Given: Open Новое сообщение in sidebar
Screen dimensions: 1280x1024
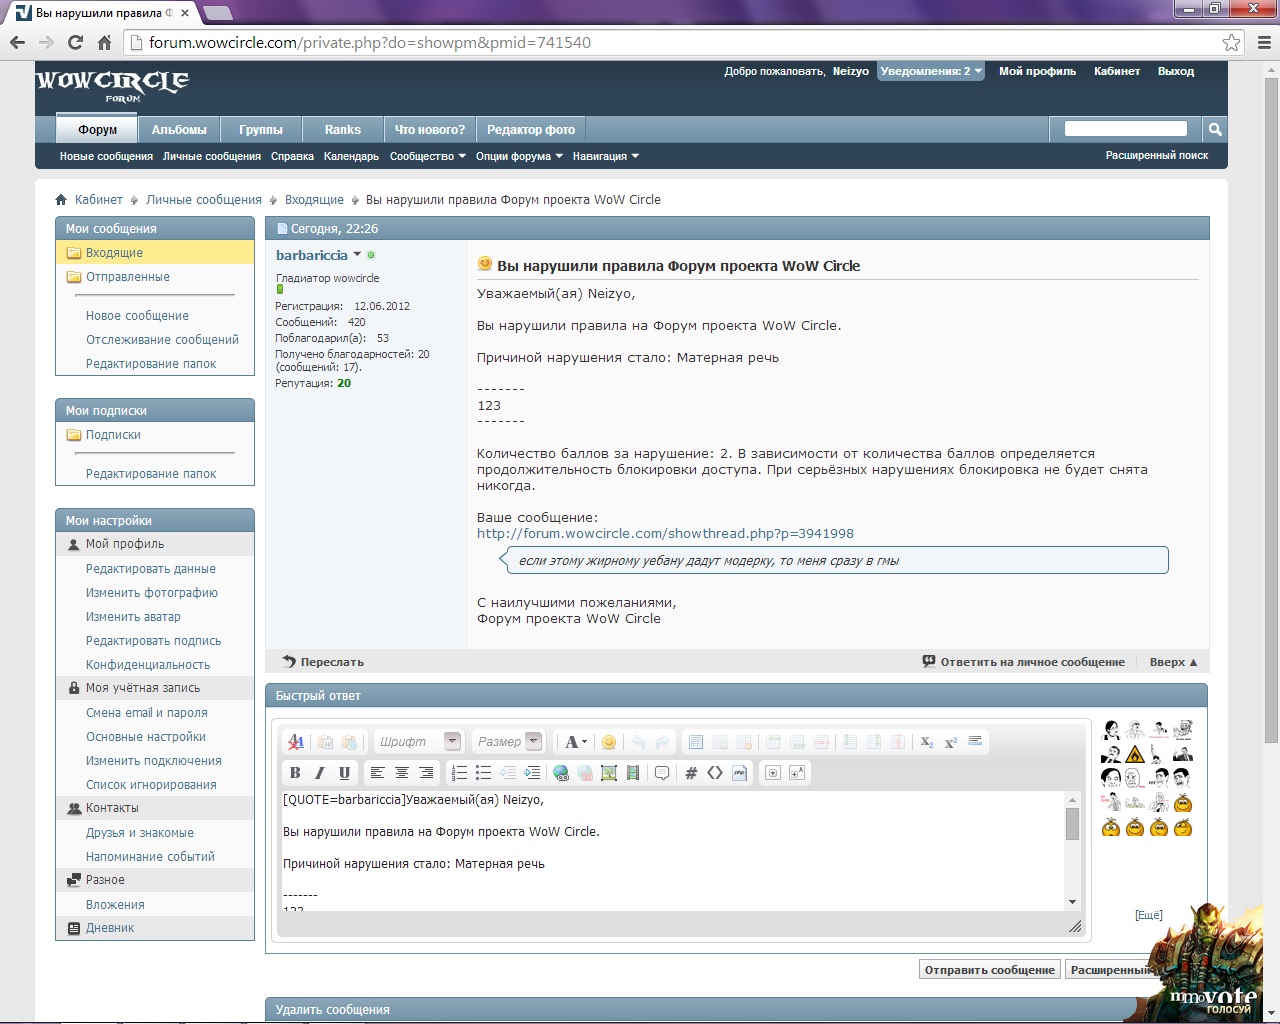Looking at the screenshot, I should [137, 316].
